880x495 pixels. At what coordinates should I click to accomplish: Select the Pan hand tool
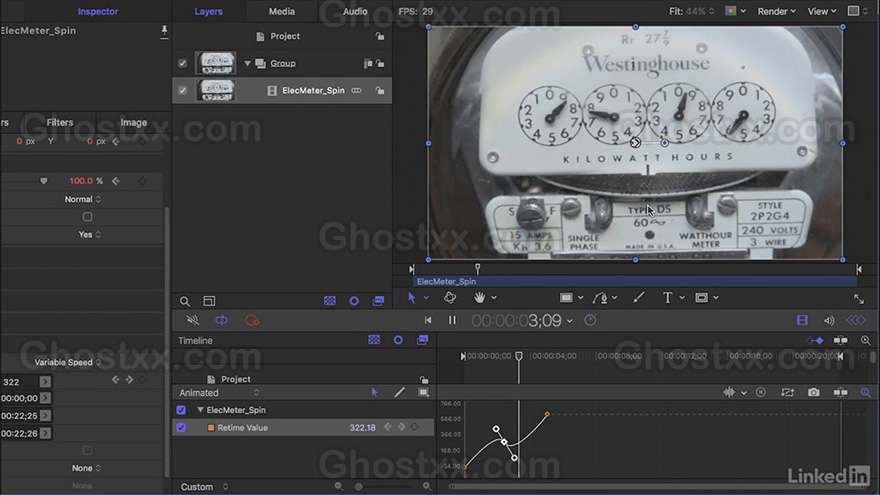pyautogui.click(x=479, y=297)
